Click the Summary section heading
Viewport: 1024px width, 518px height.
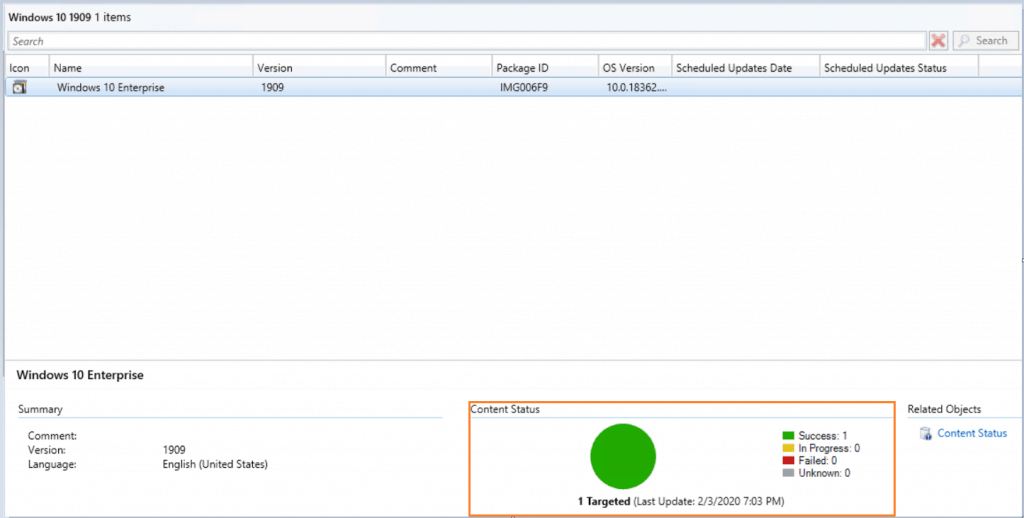(40, 410)
